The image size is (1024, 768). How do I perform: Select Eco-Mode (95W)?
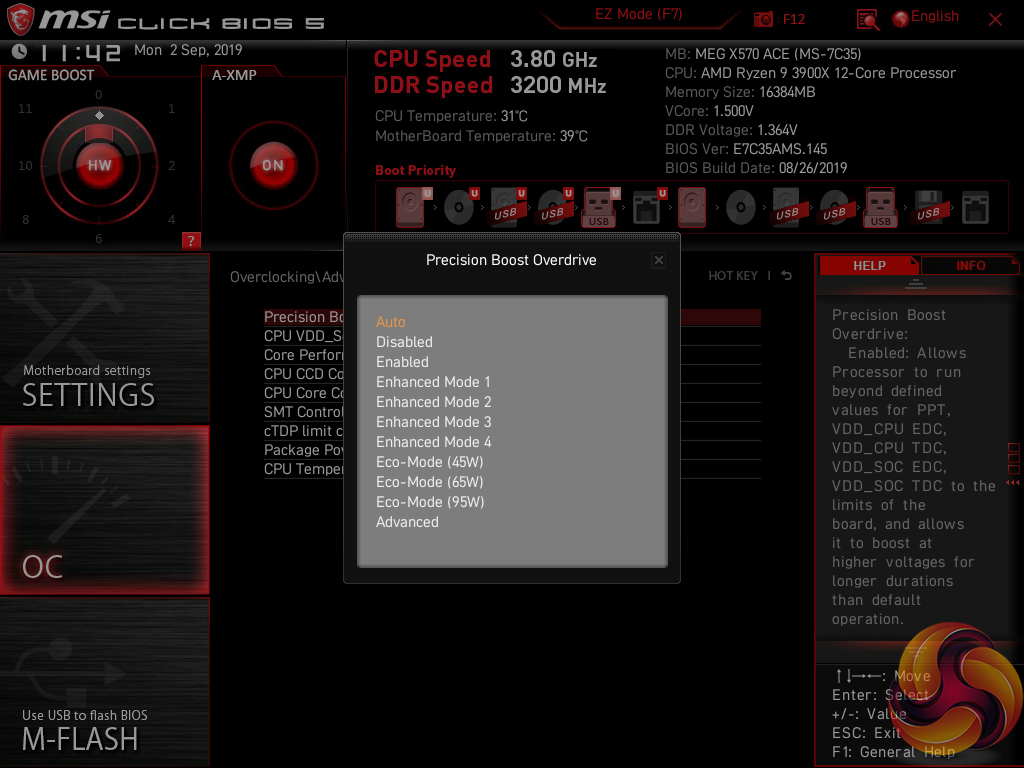pos(430,502)
